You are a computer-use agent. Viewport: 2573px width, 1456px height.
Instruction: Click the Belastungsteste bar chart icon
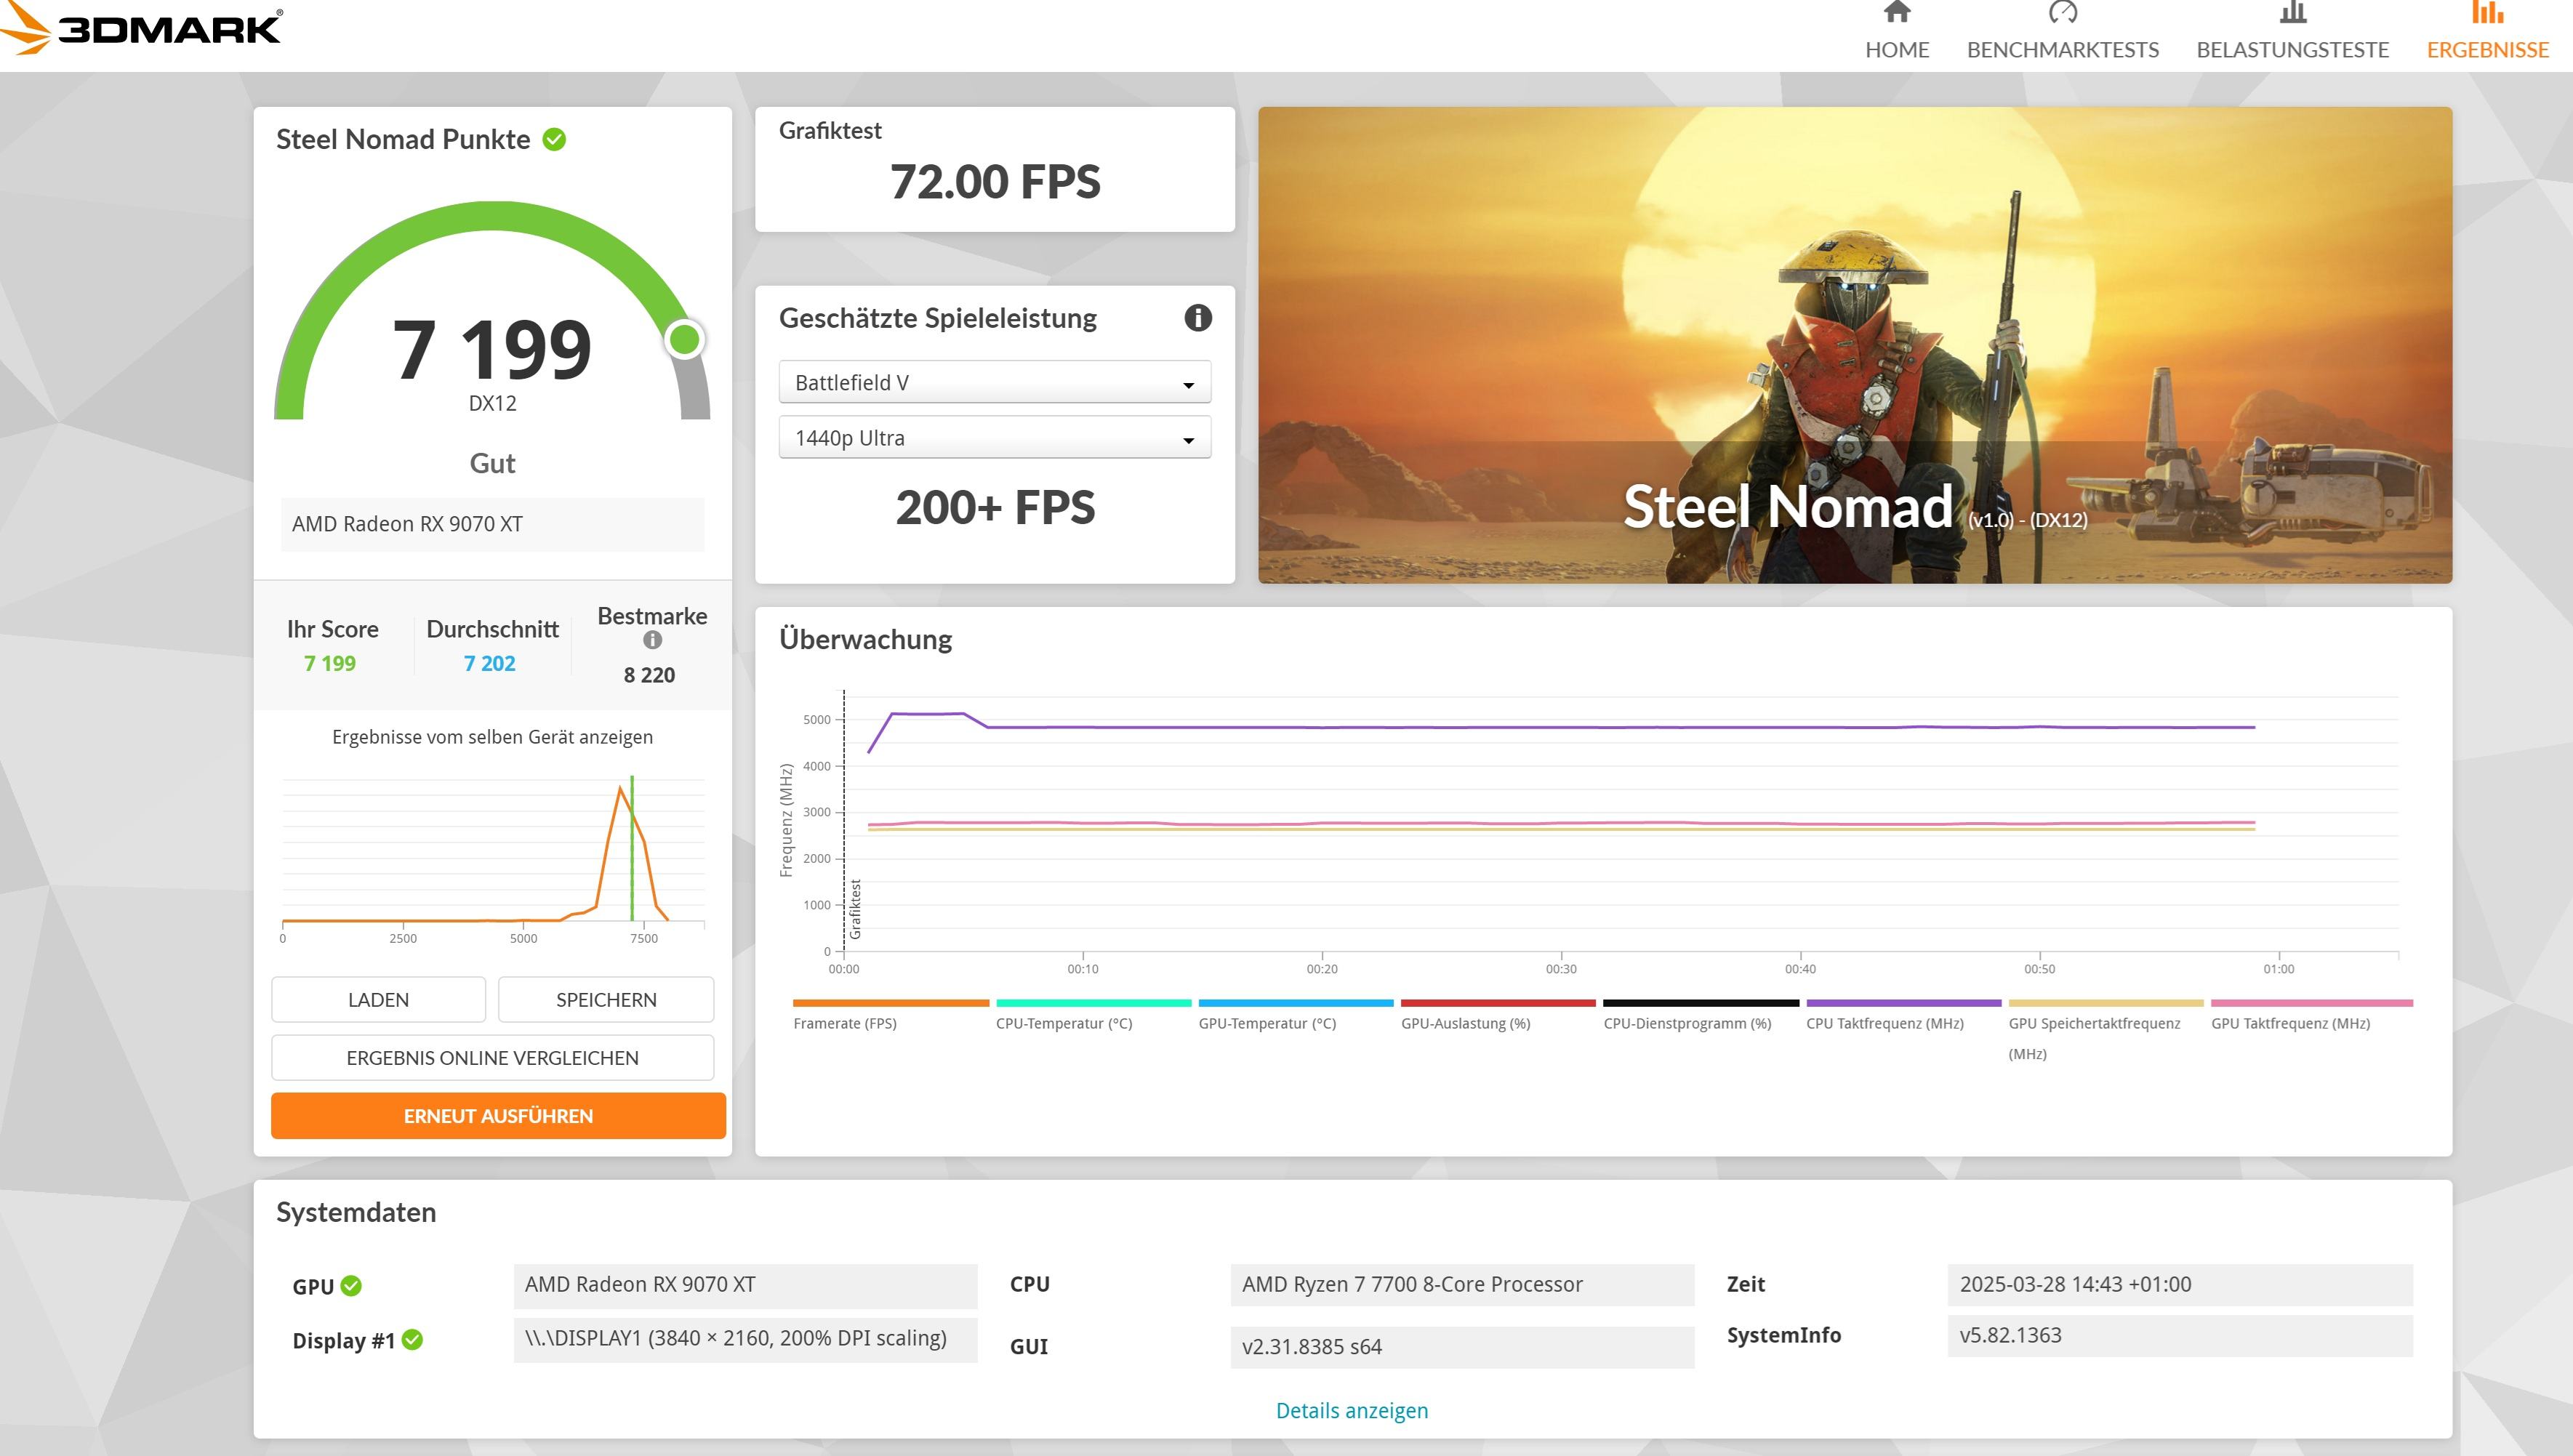pos(2292,13)
